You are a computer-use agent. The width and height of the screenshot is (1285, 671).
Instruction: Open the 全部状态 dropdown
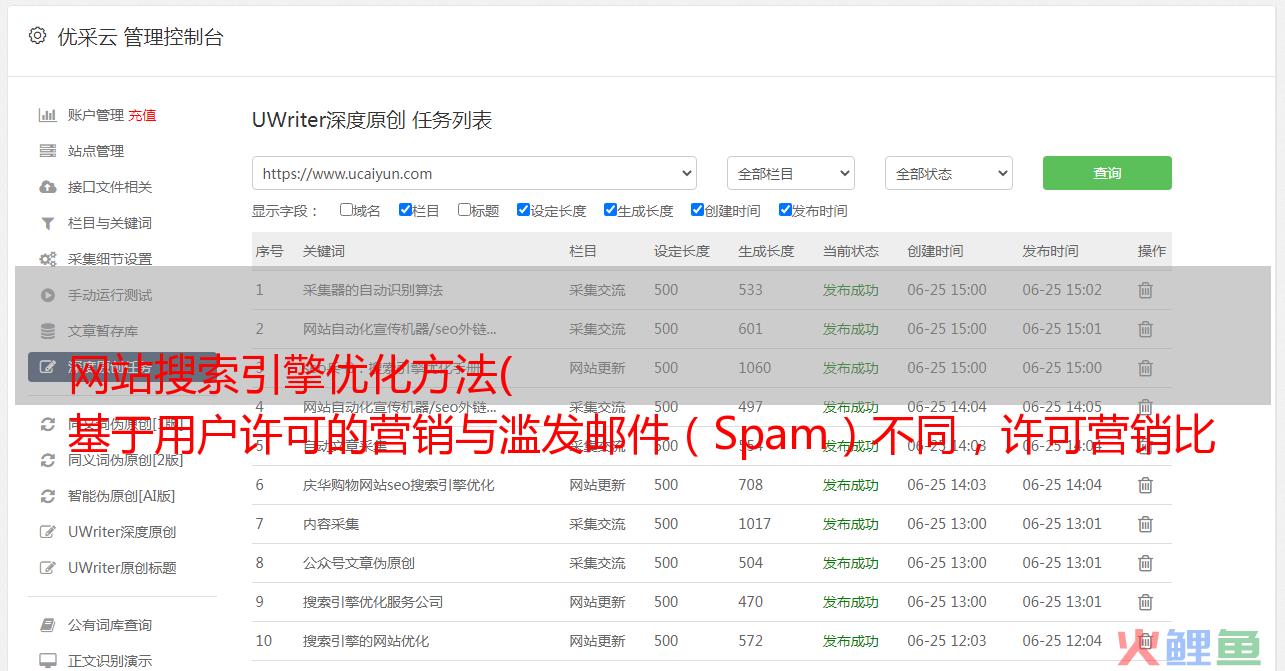pos(949,173)
